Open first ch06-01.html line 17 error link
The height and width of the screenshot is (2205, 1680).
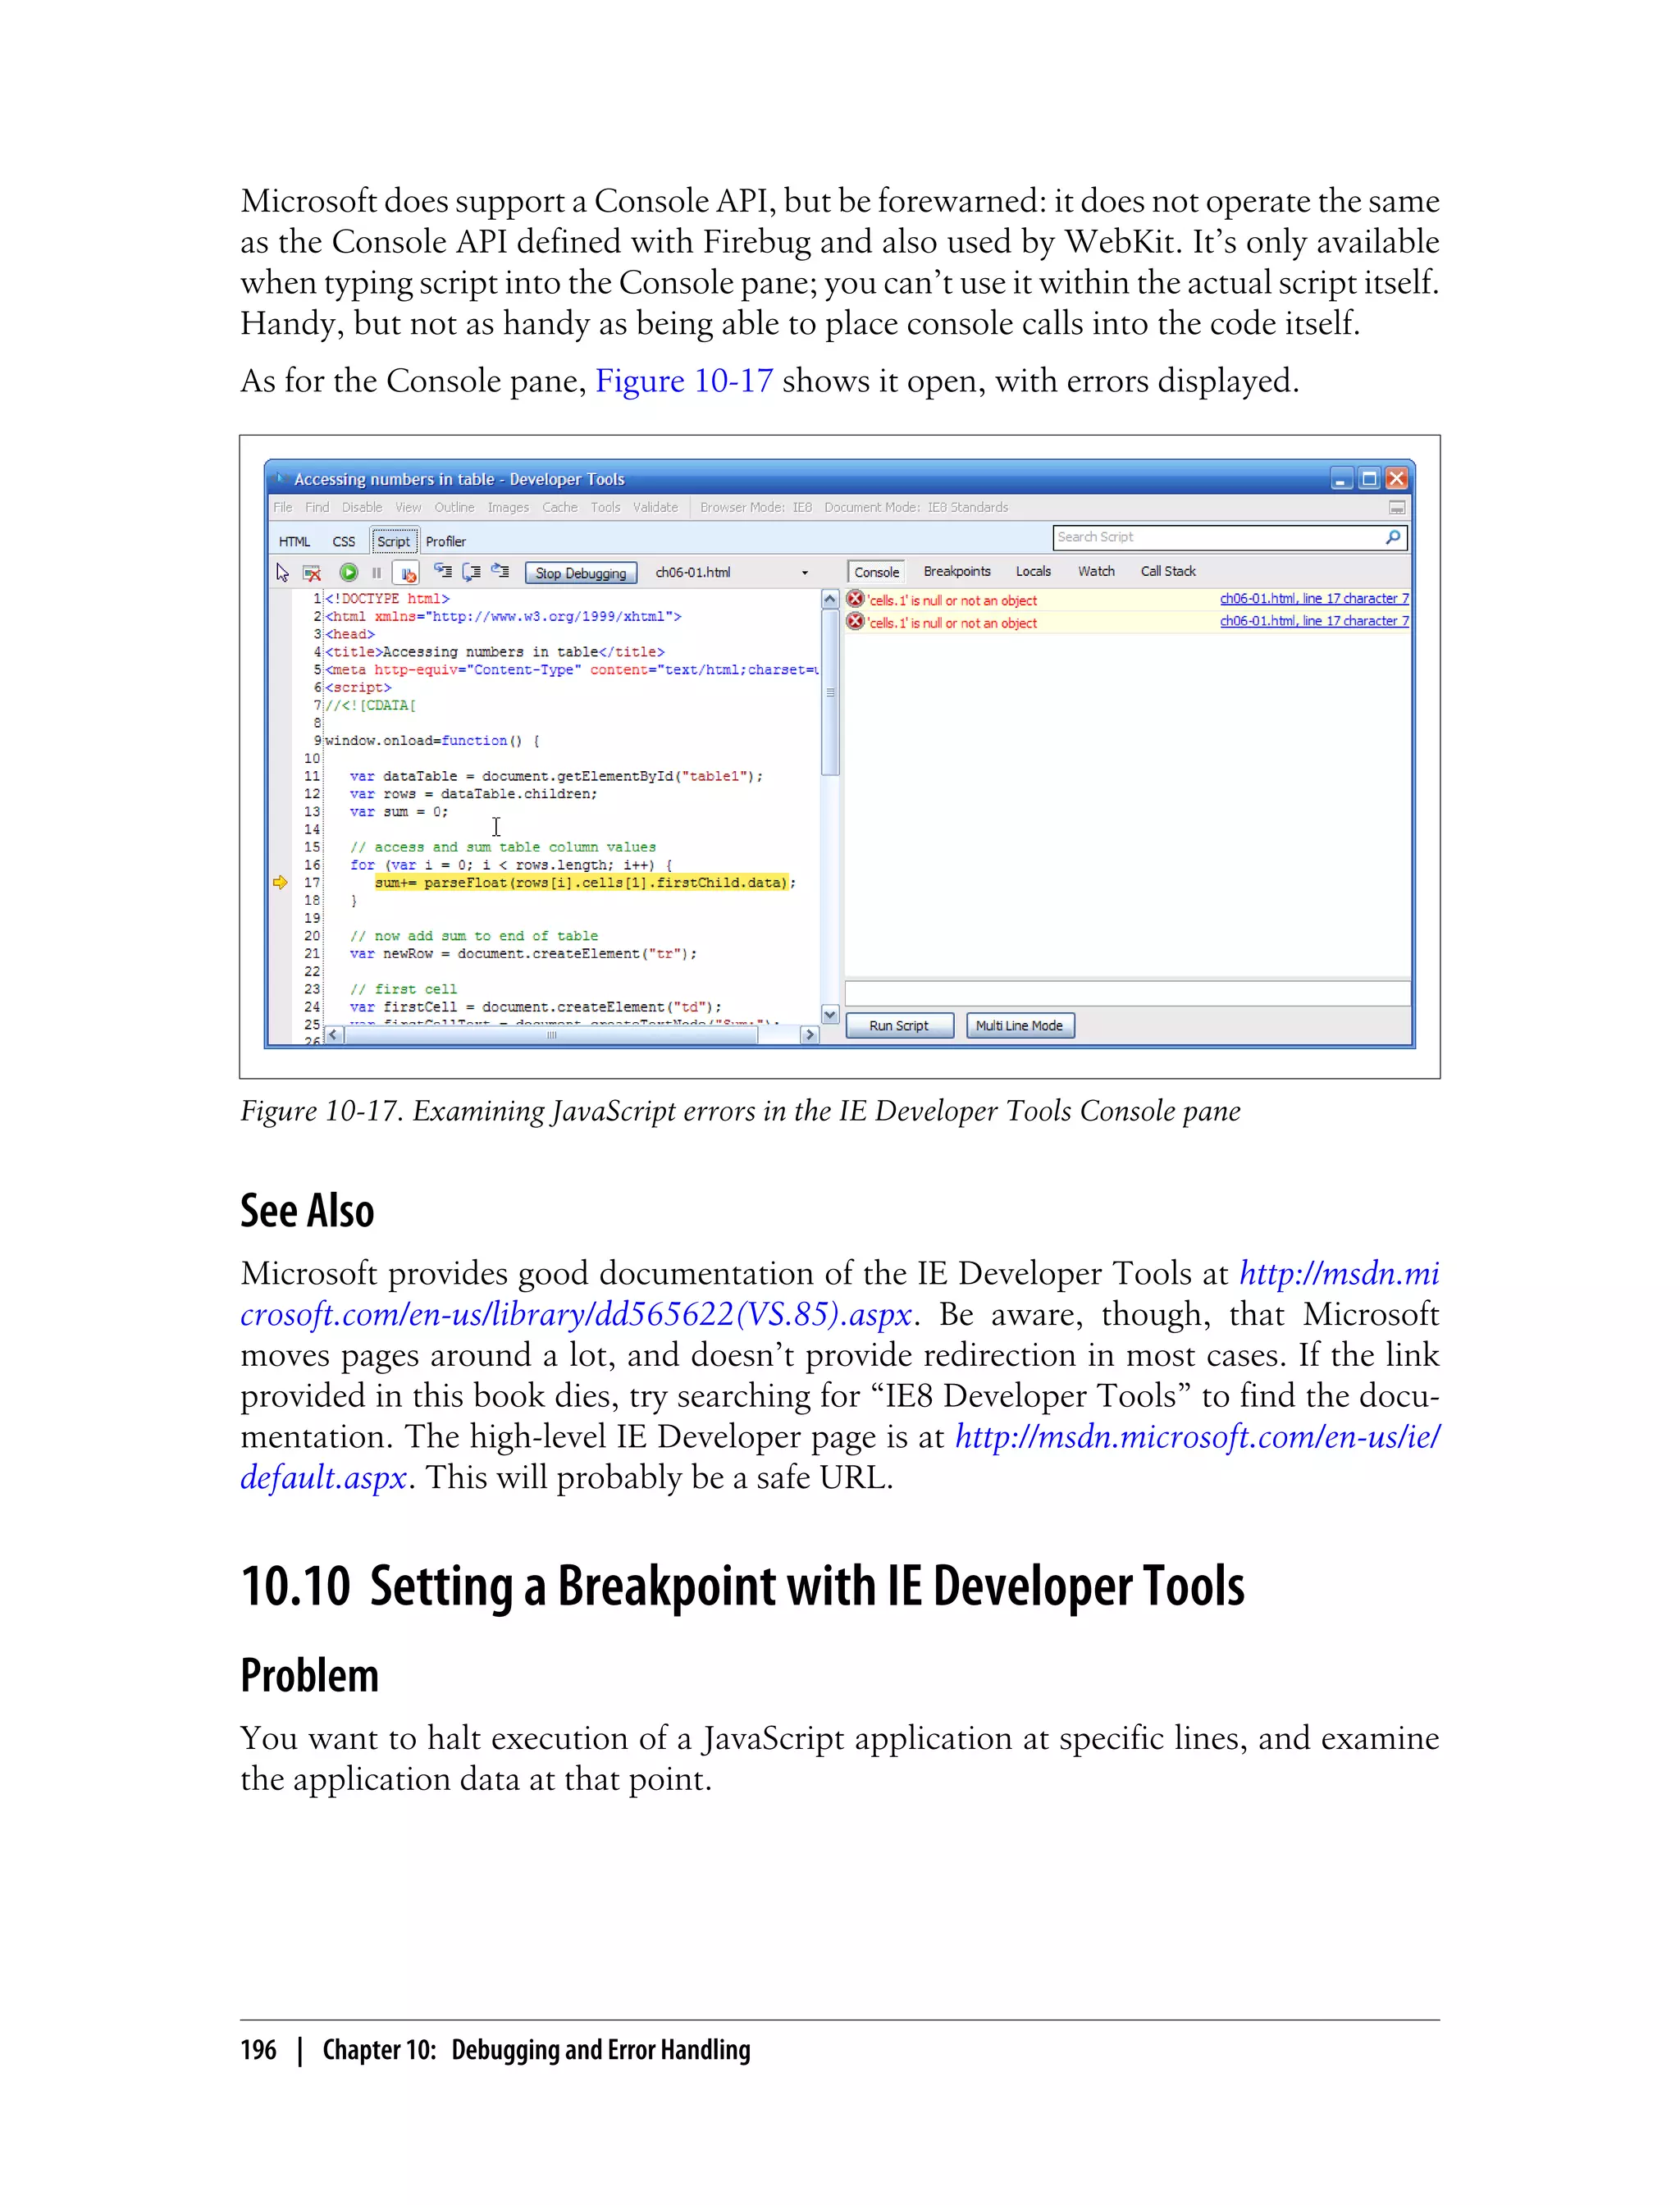pos(1314,598)
